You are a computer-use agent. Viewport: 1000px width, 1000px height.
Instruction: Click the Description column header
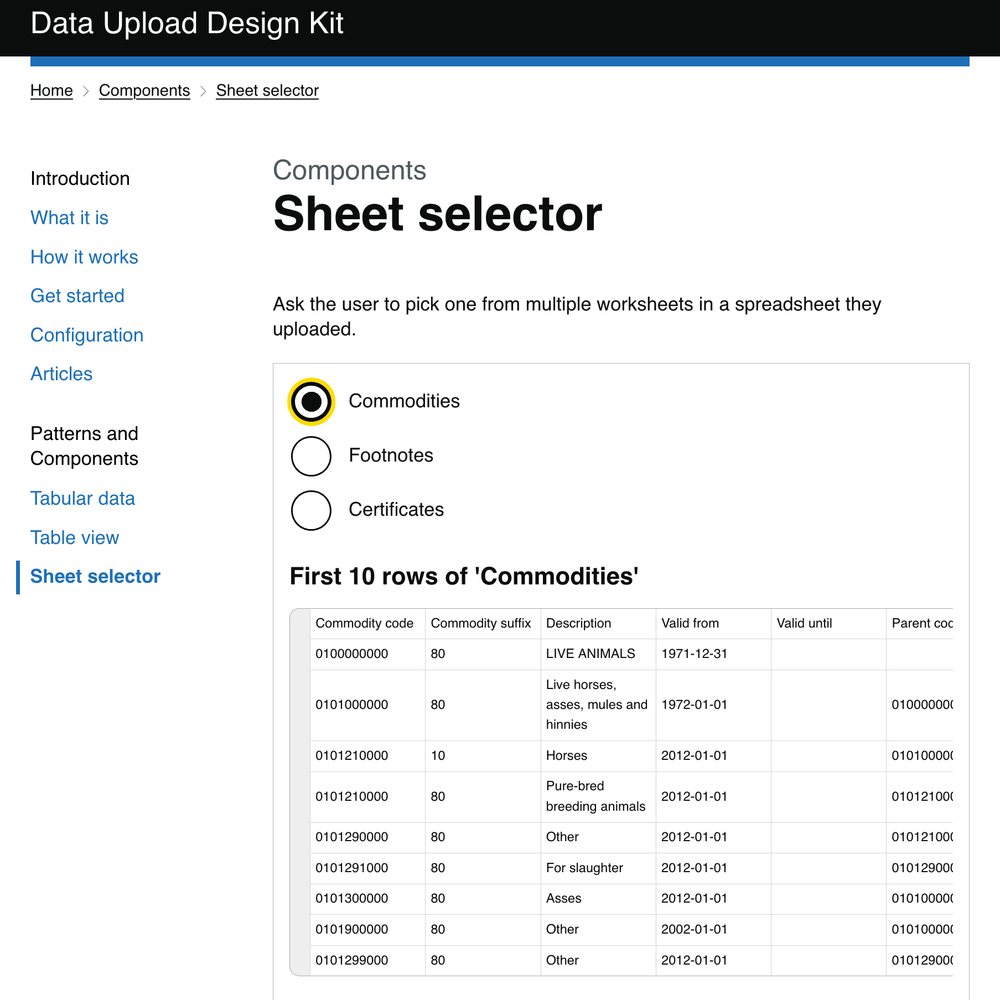click(578, 623)
